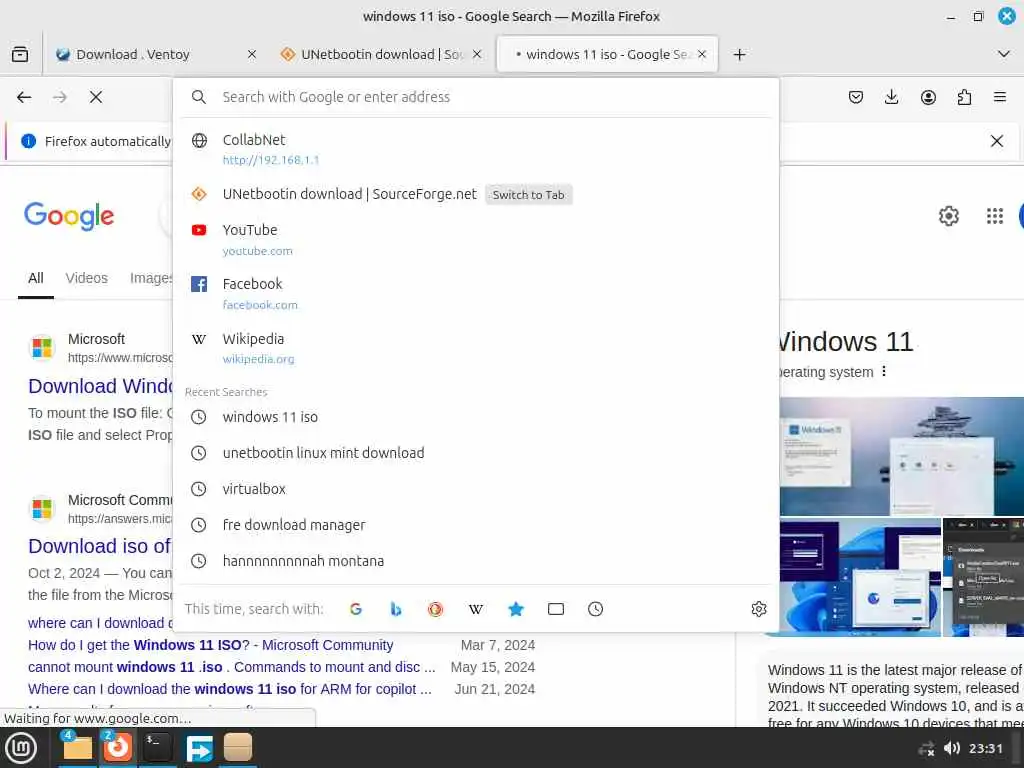Click the Google logo
Viewport: 1024px width, 768px height.
coord(69,216)
